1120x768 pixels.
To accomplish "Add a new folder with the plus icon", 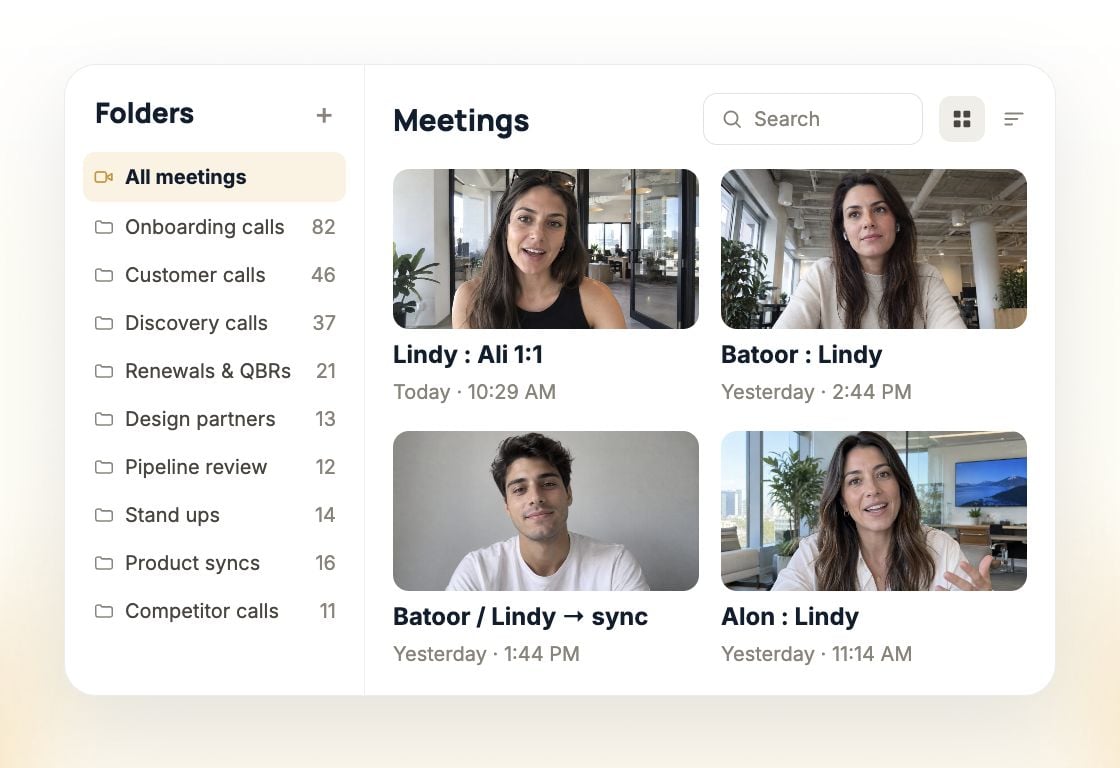I will (324, 115).
